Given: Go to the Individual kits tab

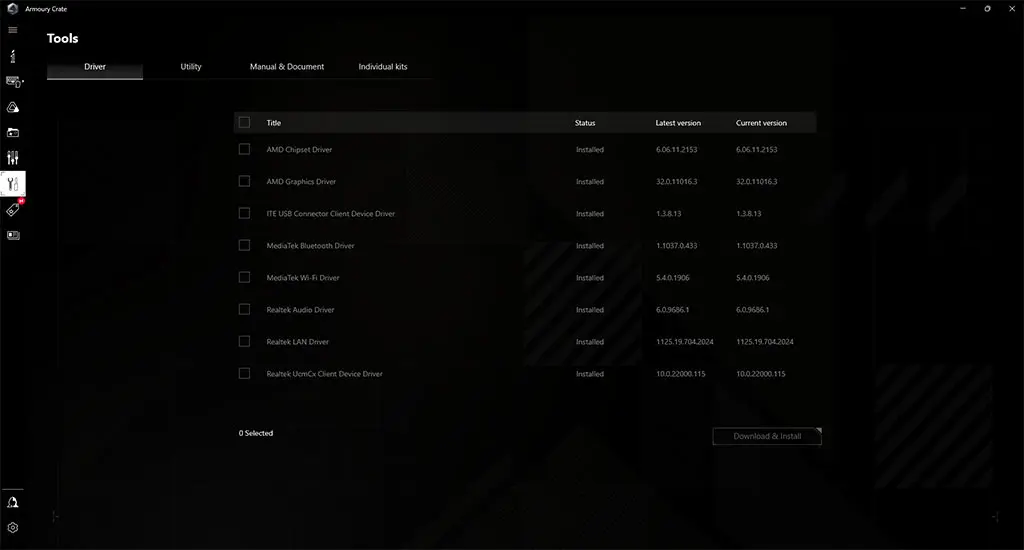Looking at the screenshot, I should pyautogui.click(x=383, y=67).
